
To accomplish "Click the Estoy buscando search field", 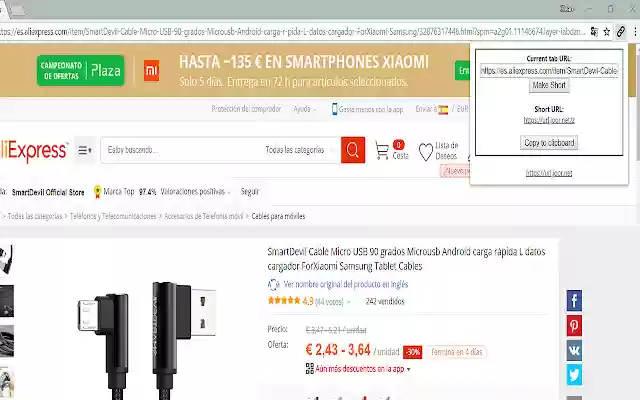I will tap(180, 150).
